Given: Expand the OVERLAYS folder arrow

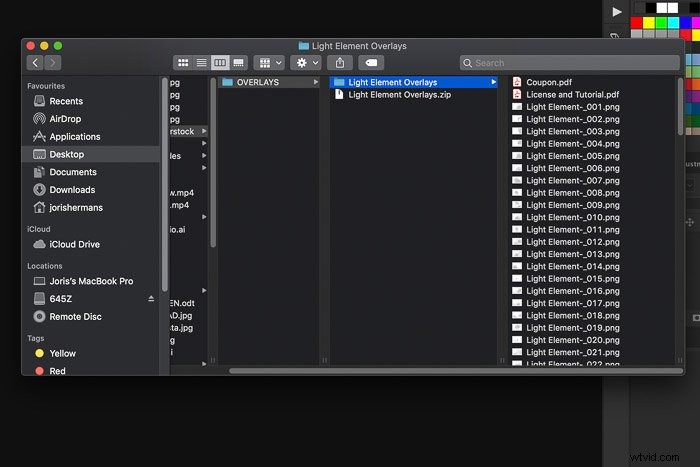Looking at the screenshot, I should (316, 82).
